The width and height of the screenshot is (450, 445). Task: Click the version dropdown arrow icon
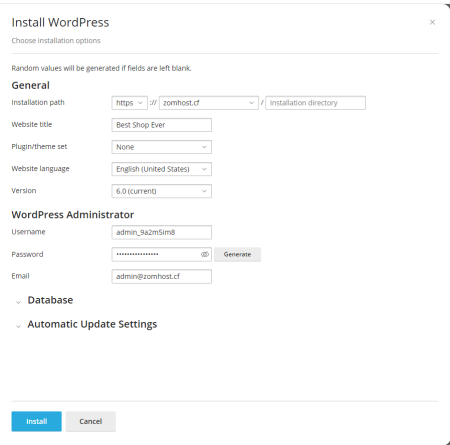tap(204, 191)
